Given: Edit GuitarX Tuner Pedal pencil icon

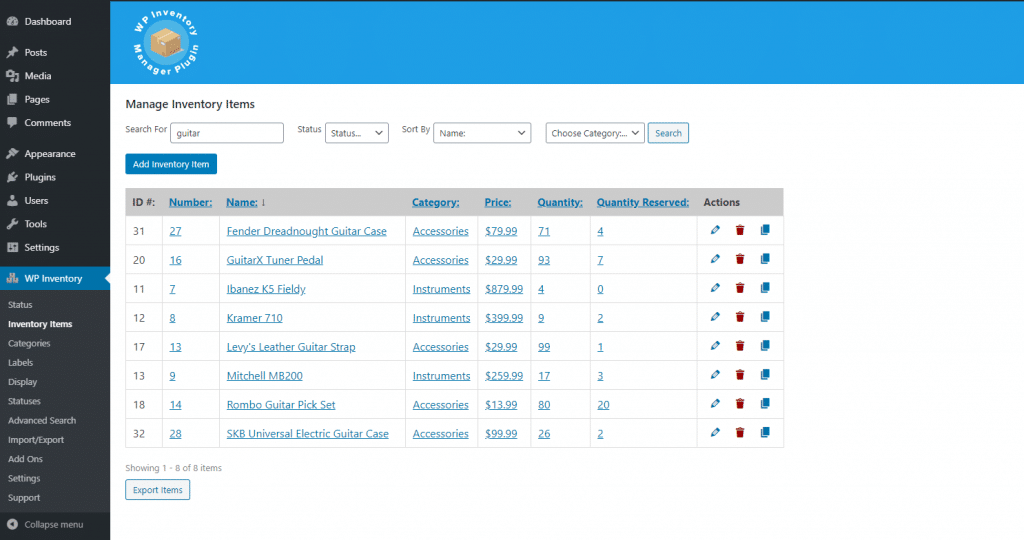Looking at the screenshot, I should point(715,259).
